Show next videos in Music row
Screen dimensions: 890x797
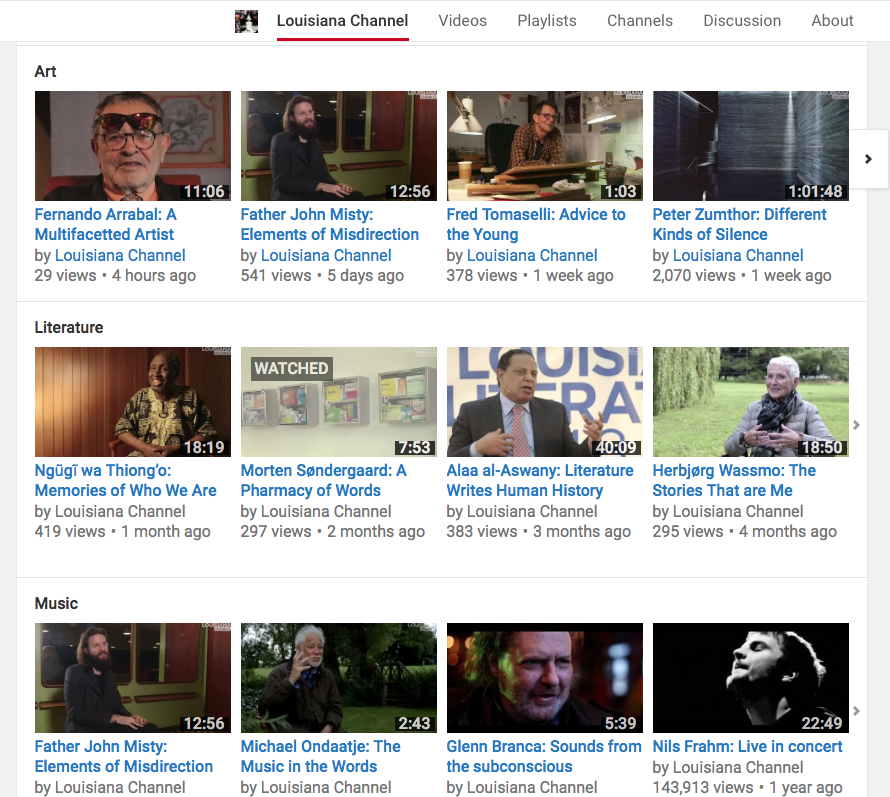pos(857,711)
